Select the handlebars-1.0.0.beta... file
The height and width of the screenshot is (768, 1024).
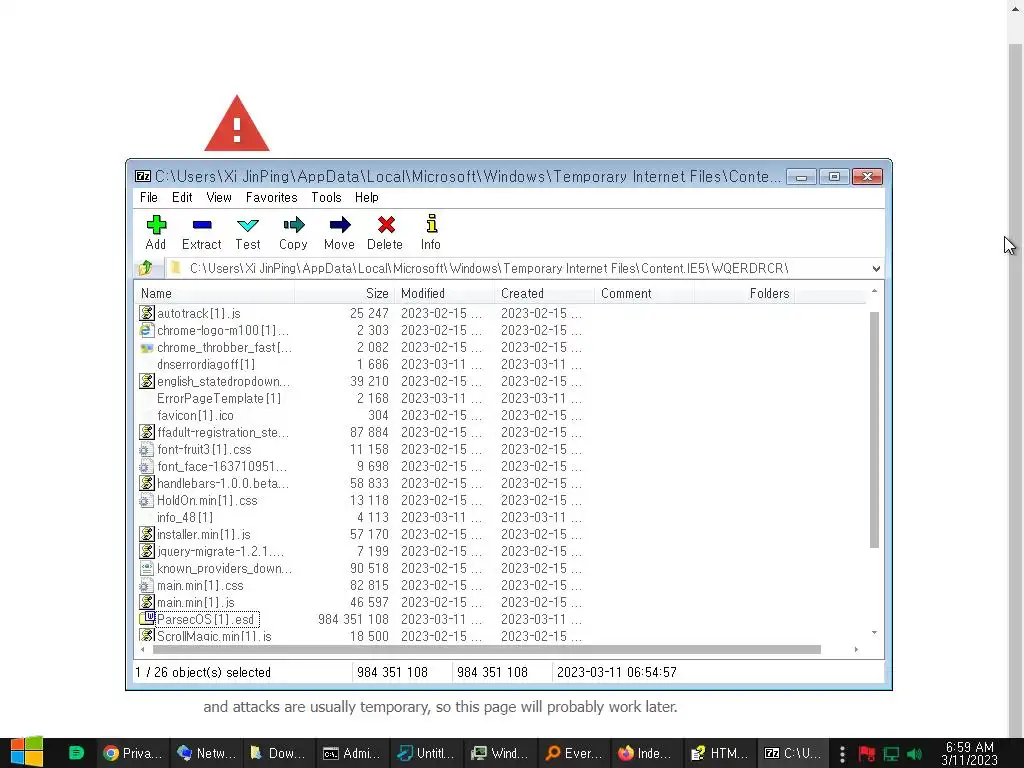(x=223, y=483)
